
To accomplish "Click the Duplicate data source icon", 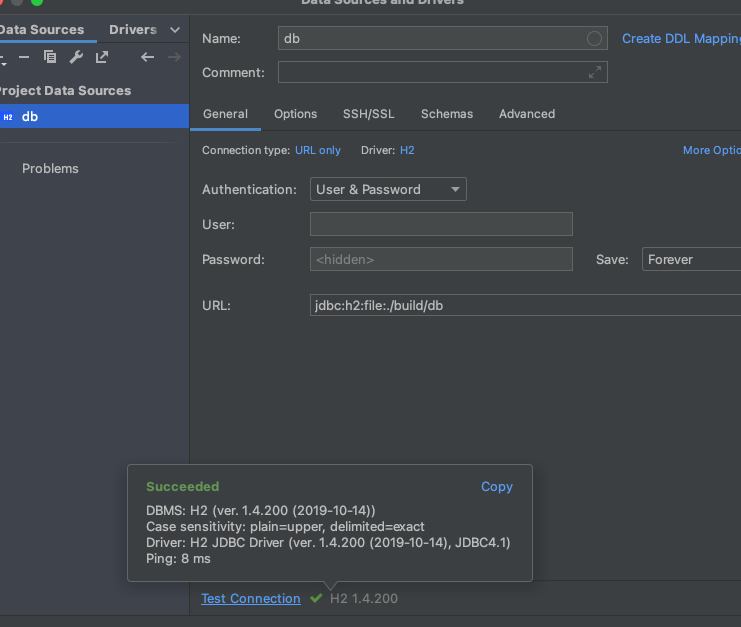I will click(x=50, y=57).
